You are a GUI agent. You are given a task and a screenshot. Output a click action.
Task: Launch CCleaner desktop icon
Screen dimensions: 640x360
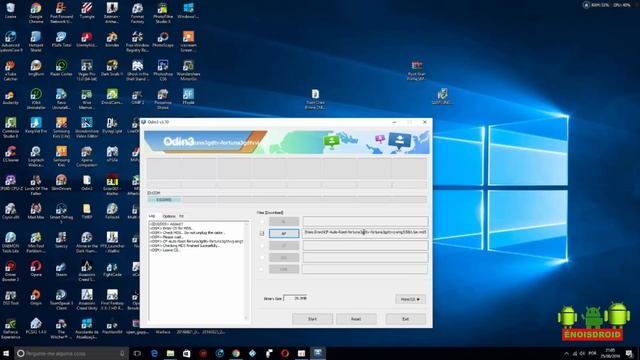(11, 154)
